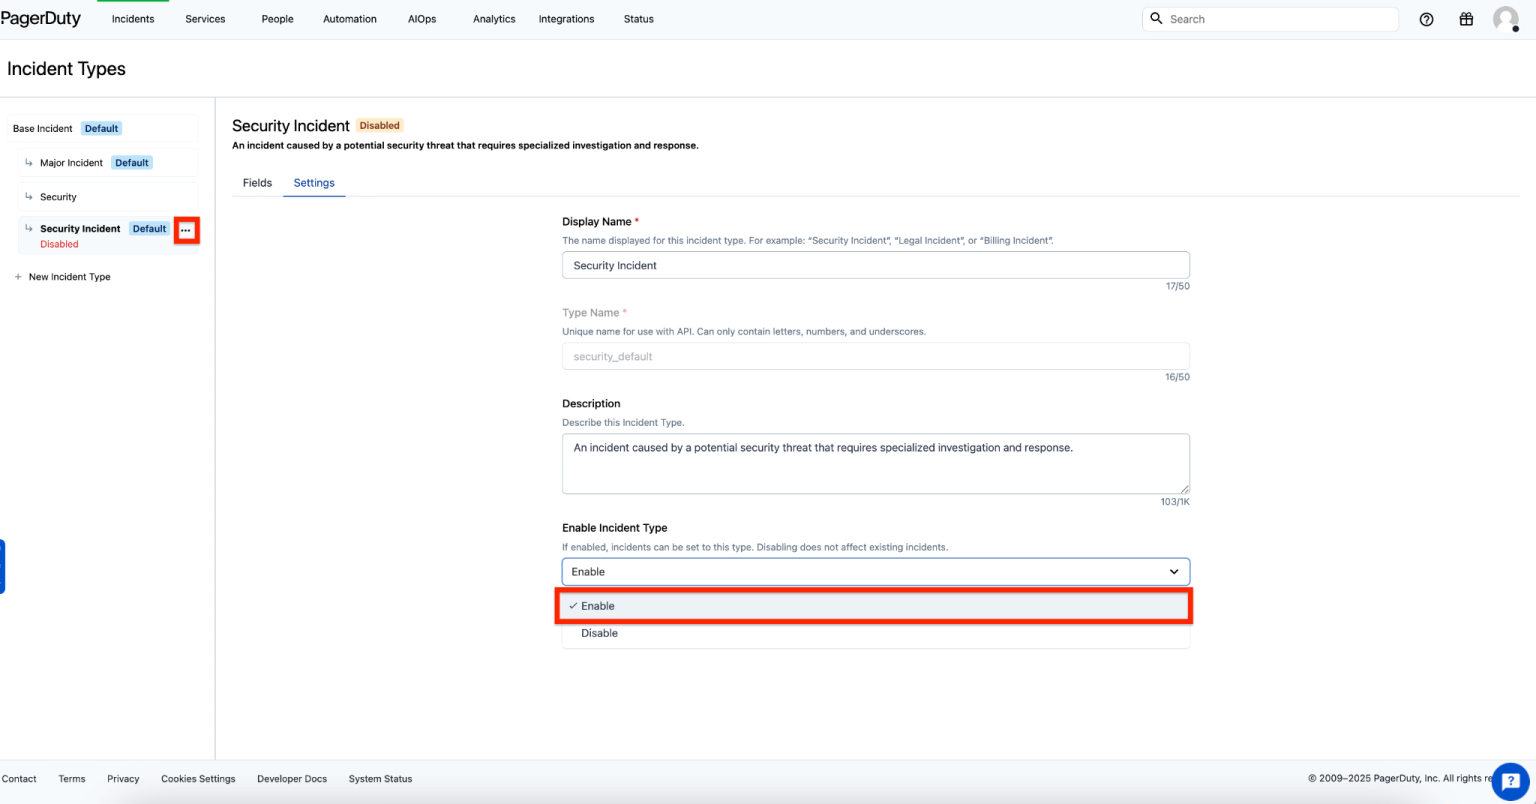Click the plus icon for New Incident Type
This screenshot has width=1536, height=804.
[18, 277]
